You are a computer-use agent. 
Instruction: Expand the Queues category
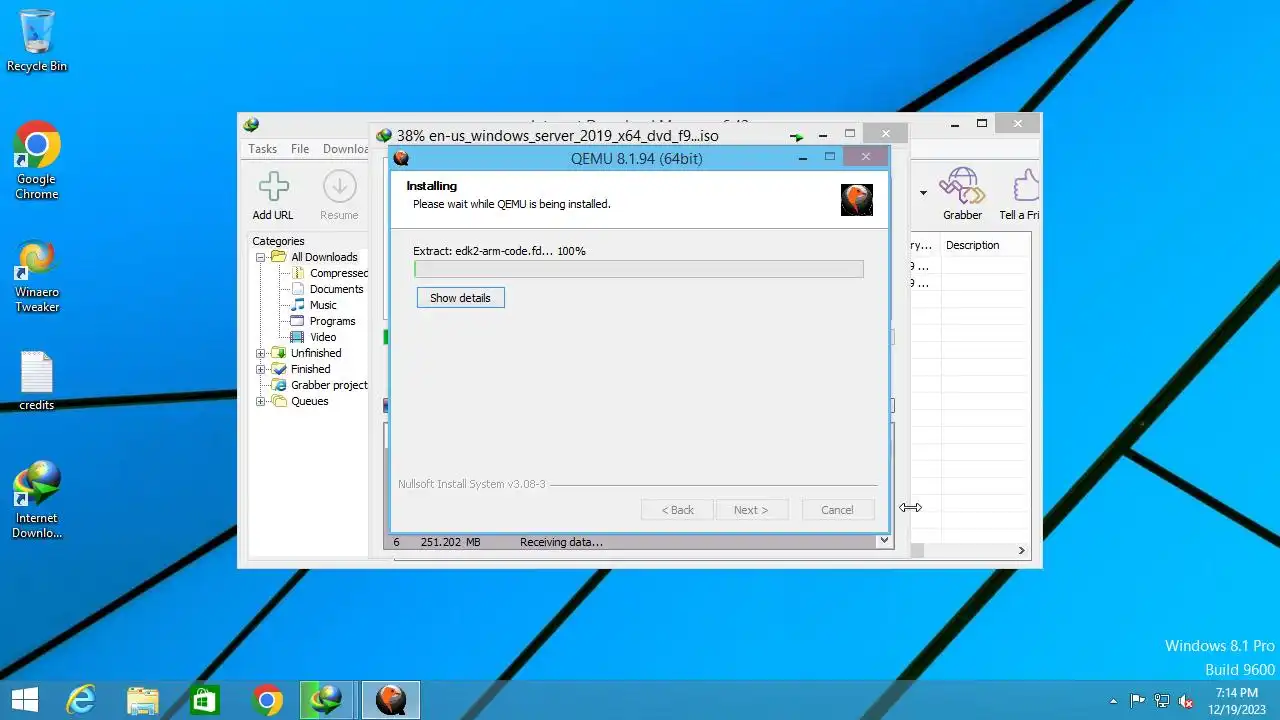[261, 401]
